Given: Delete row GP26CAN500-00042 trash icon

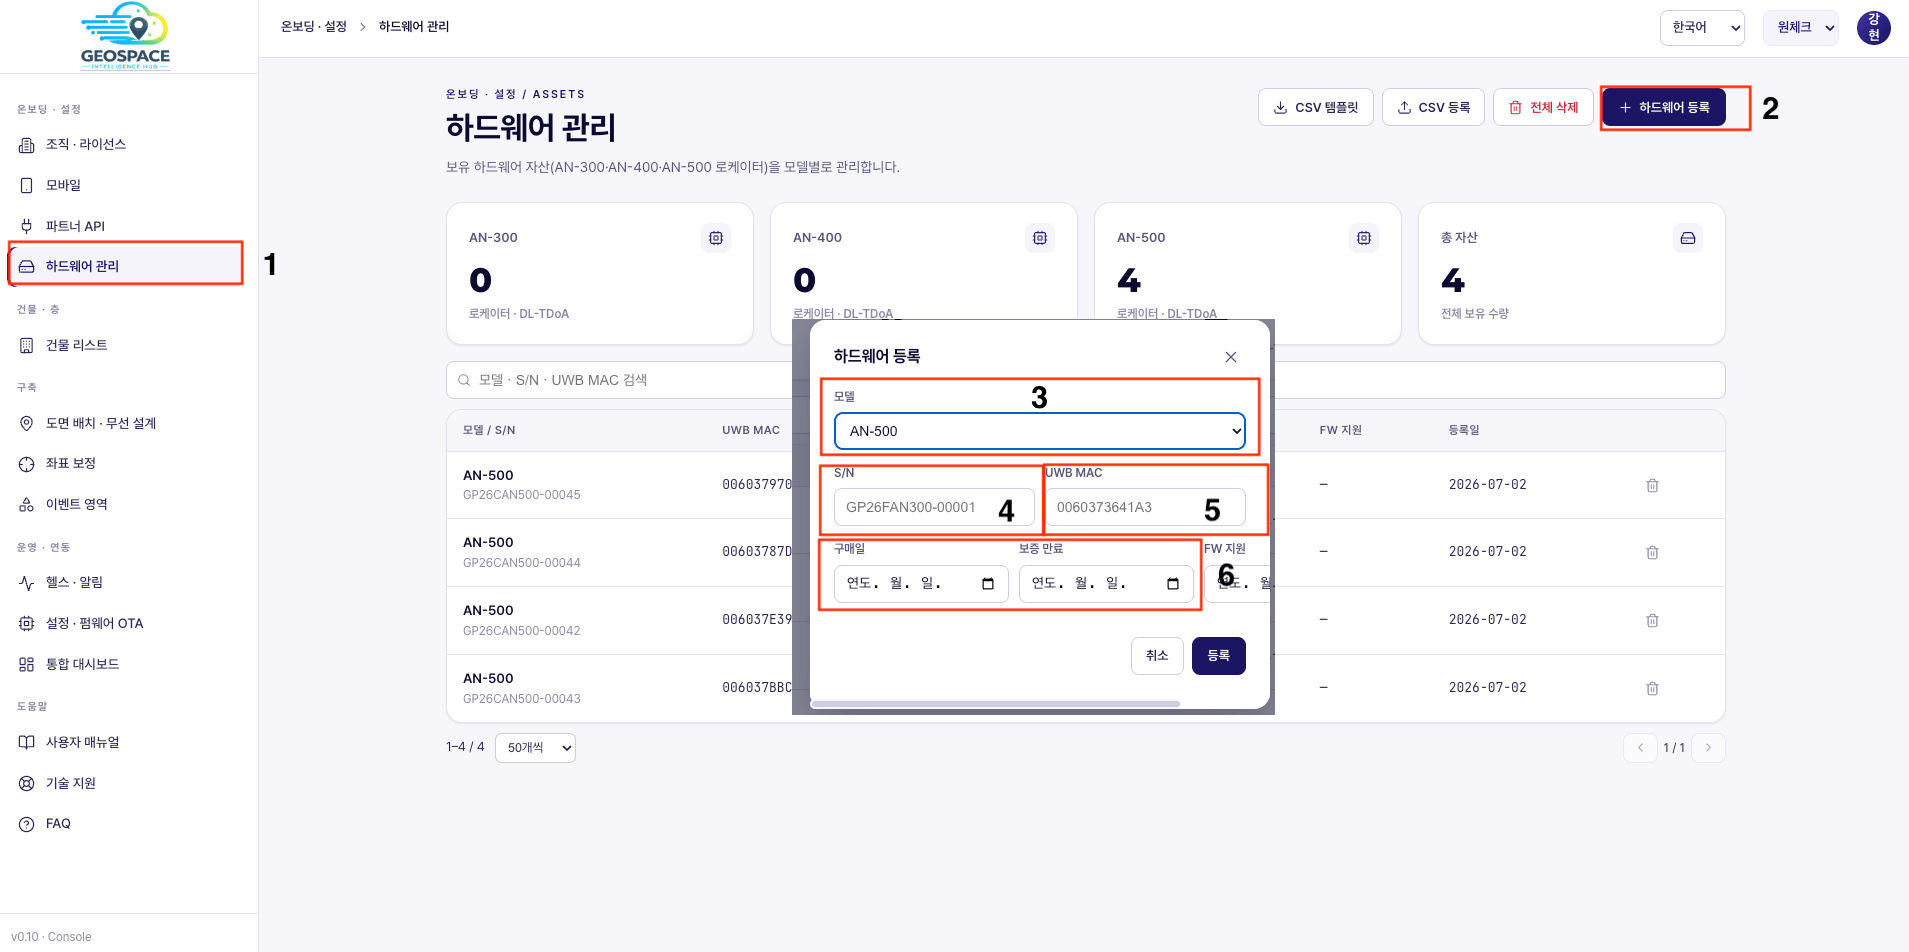Looking at the screenshot, I should tap(1652, 620).
